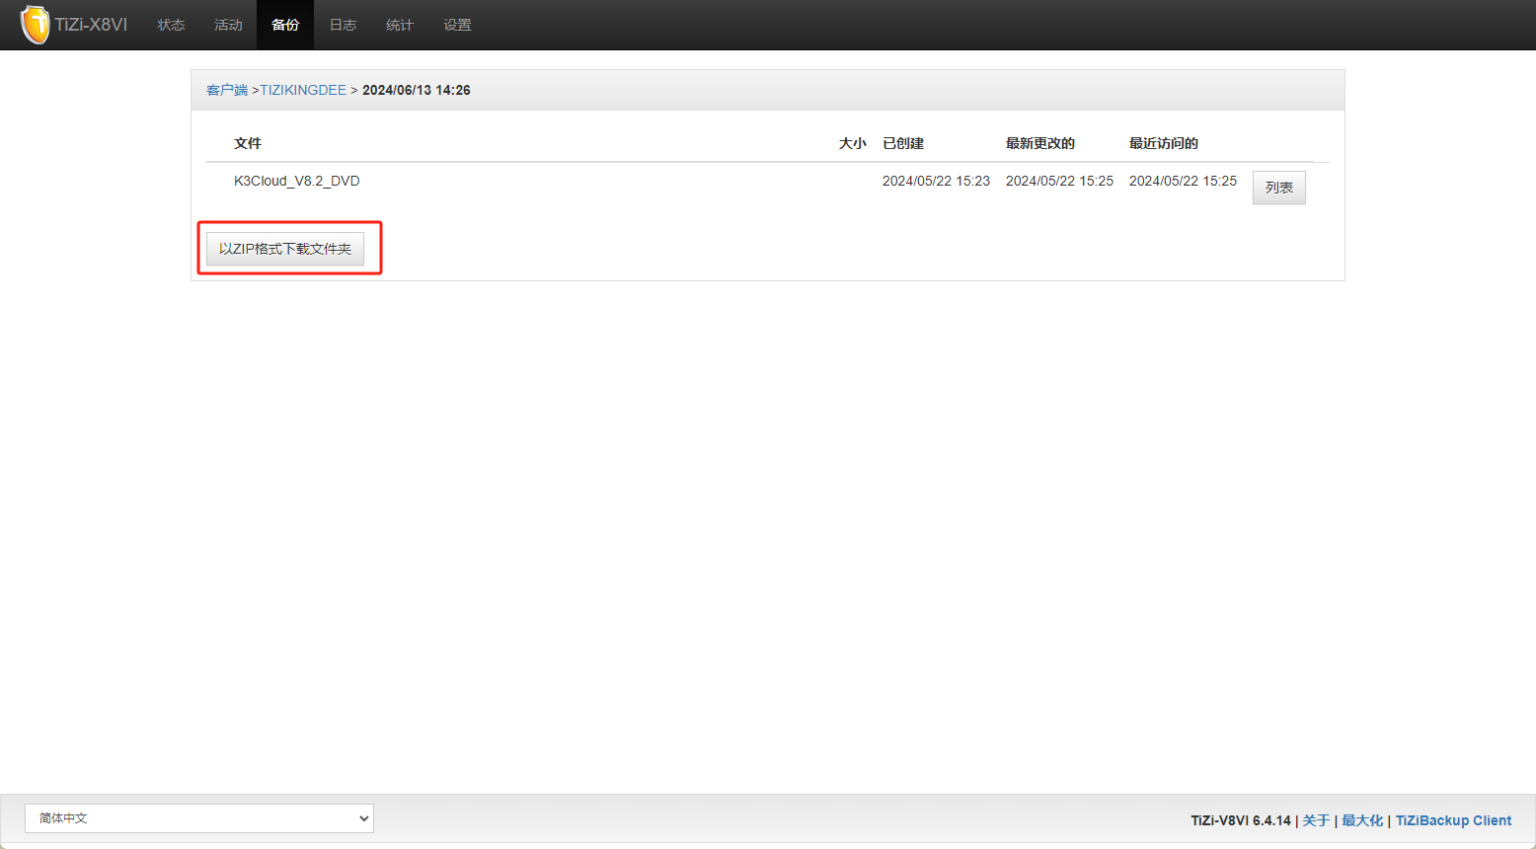Image resolution: width=1536 pixels, height=849 pixels.
Task: Click the 大小 column header
Action: [852, 143]
